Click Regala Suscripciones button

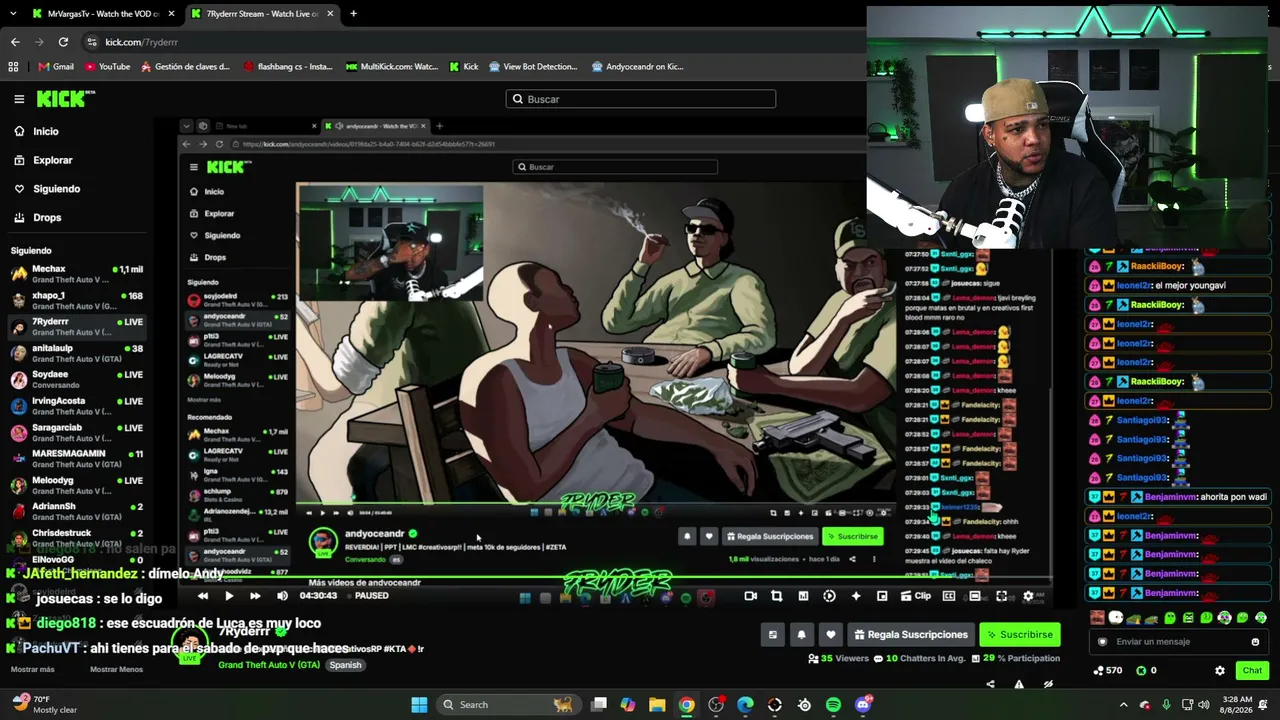click(910, 635)
